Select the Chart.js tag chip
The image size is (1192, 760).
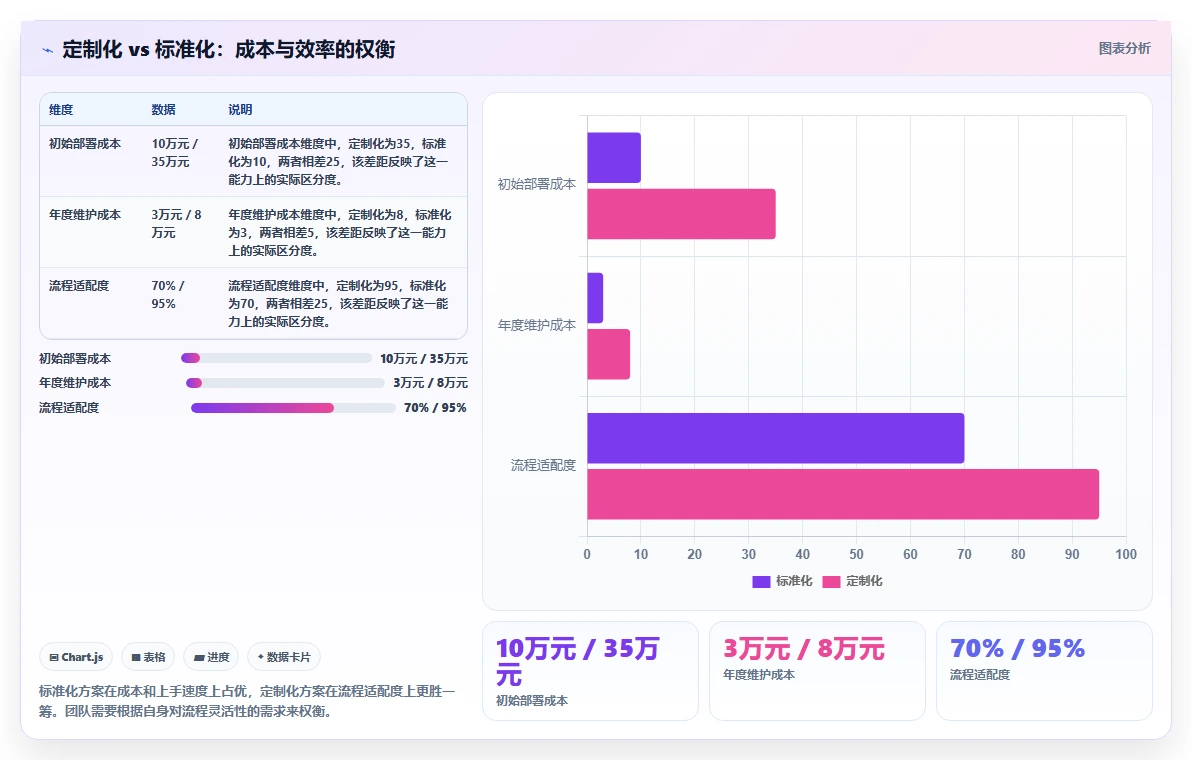coord(76,657)
